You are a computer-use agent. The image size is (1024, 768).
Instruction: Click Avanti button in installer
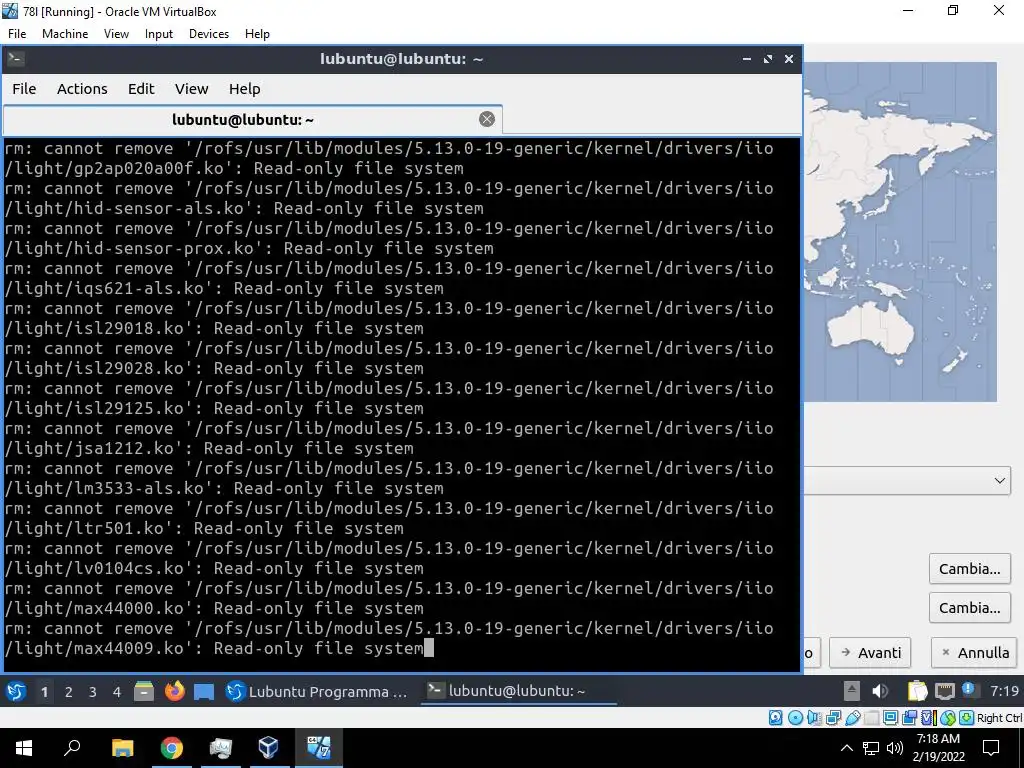pyautogui.click(x=870, y=652)
